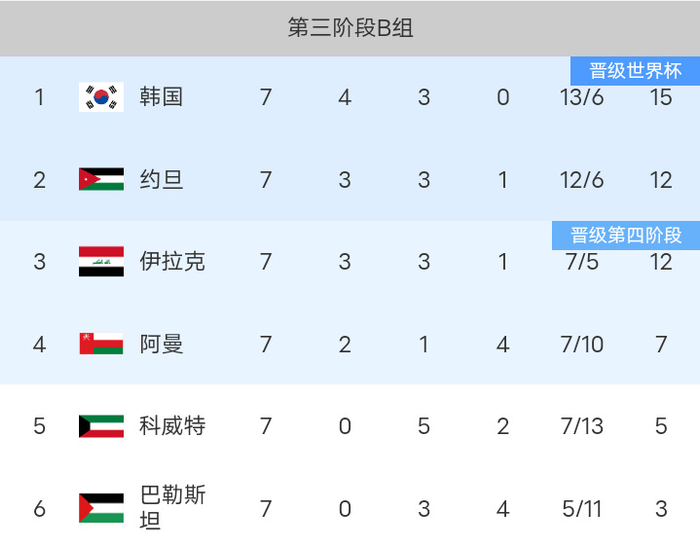Viewport: 700px width, 547px height.
Task: Click the South Korea flag icon
Action: (101, 97)
